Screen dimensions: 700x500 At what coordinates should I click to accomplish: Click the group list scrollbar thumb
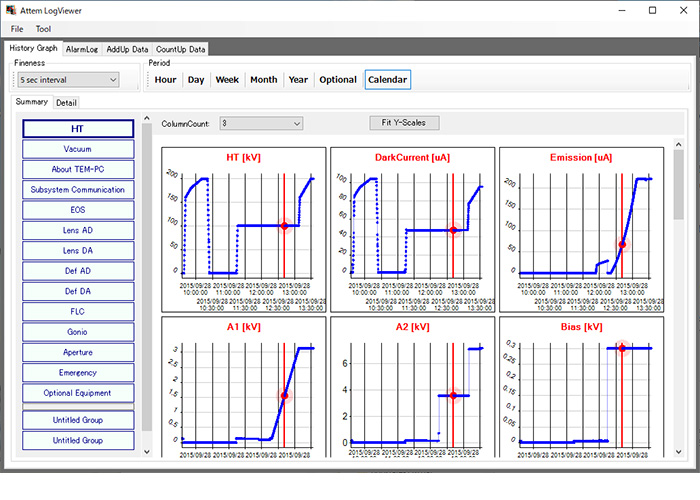[147, 277]
